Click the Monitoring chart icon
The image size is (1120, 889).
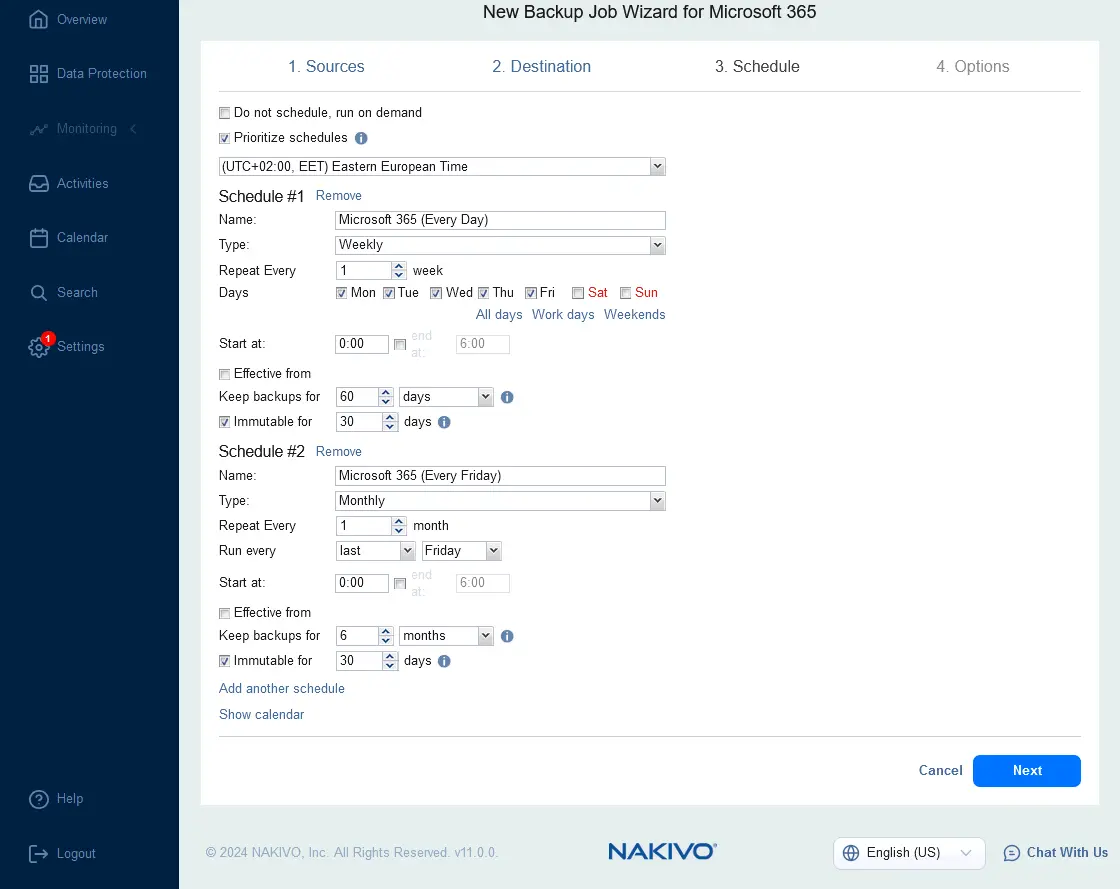(x=39, y=129)
